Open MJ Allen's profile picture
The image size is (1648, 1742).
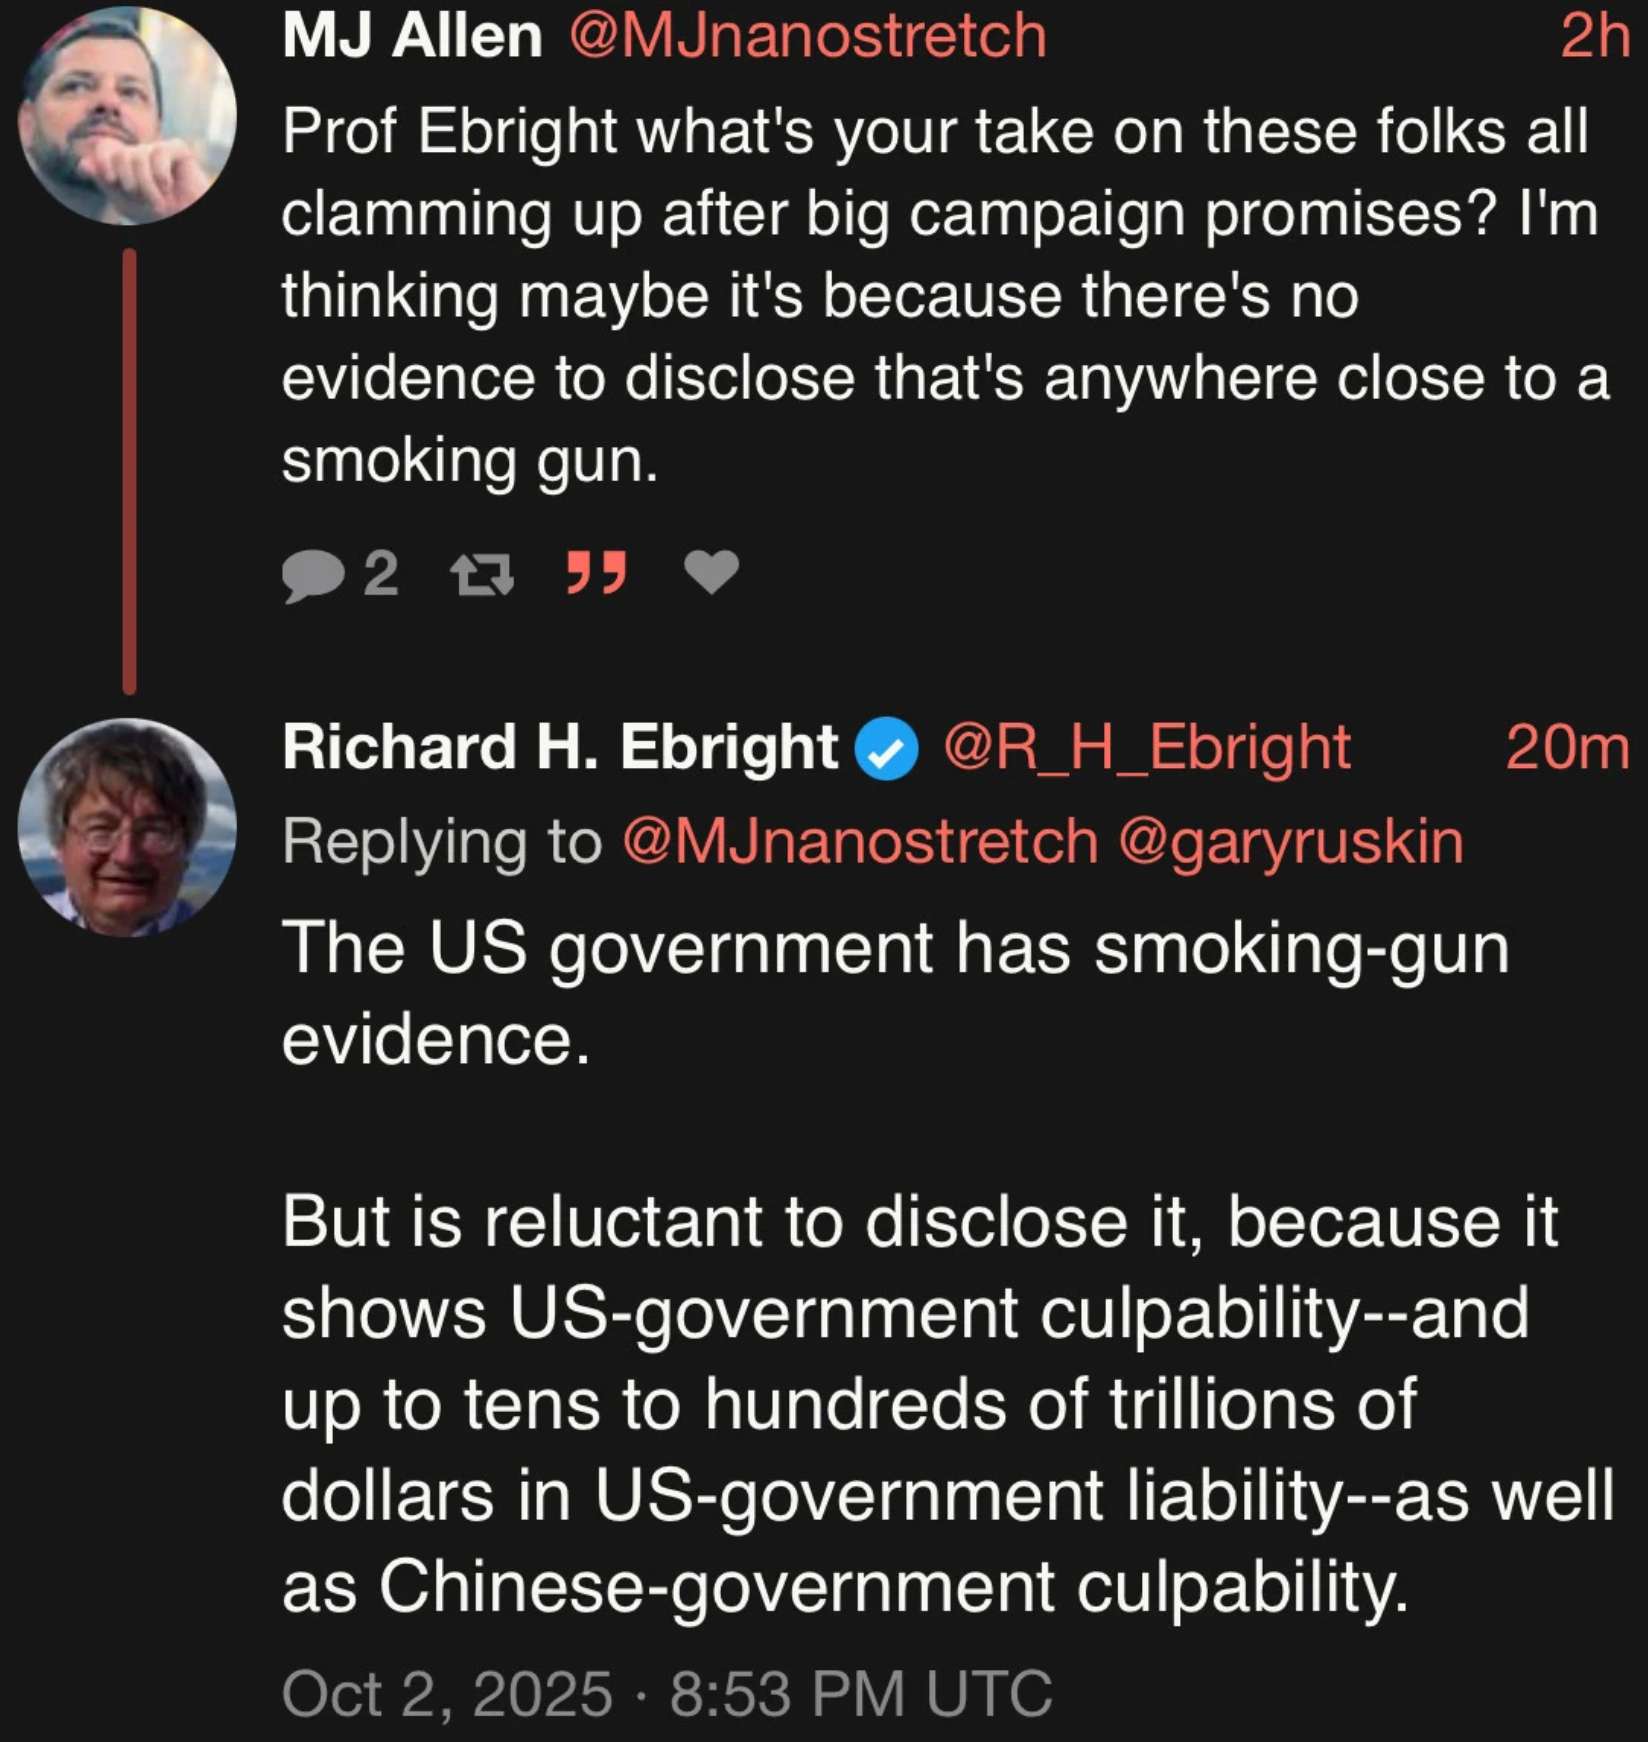[x=127, y=115]
